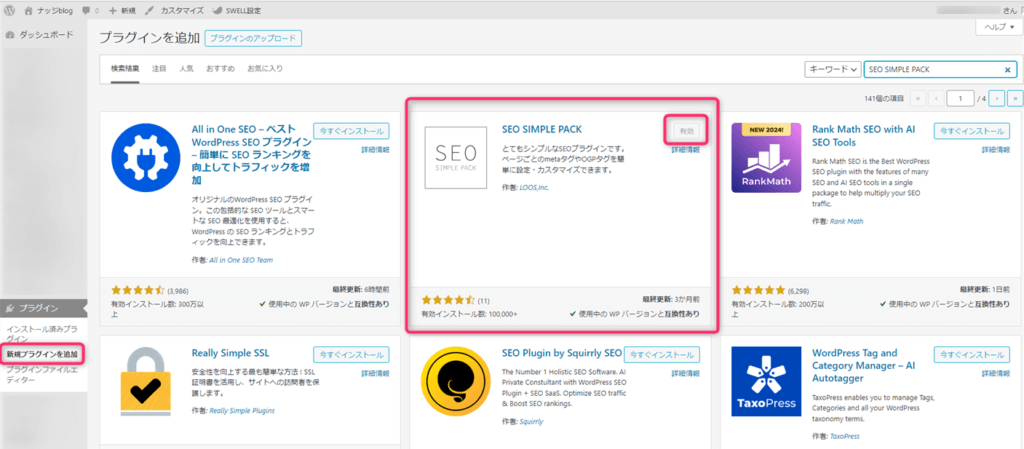1024x449 pixels.
Task: Open the Squirrly author link
Action: [x=531, y=422]
